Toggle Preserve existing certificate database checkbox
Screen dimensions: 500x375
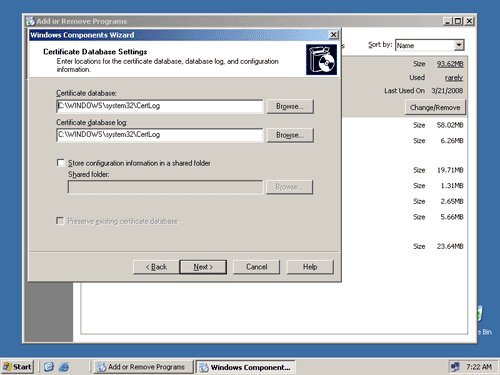[x=60, y=221]
